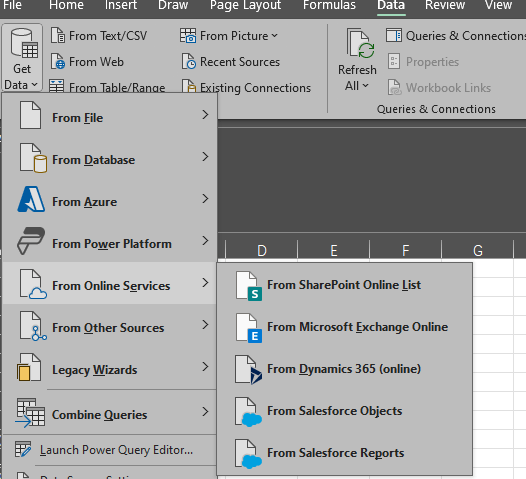Viewport: 526px width, 479px height.
Task: Expand the From Other Sources submenu arrow
Action: click(x=205, y=325)
